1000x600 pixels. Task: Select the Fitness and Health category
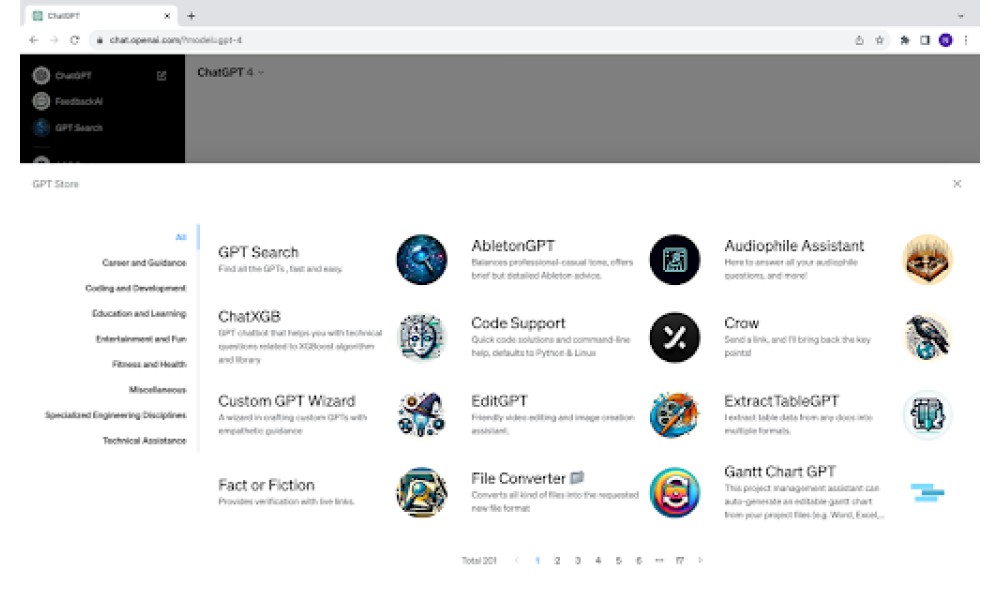point(149,365)
